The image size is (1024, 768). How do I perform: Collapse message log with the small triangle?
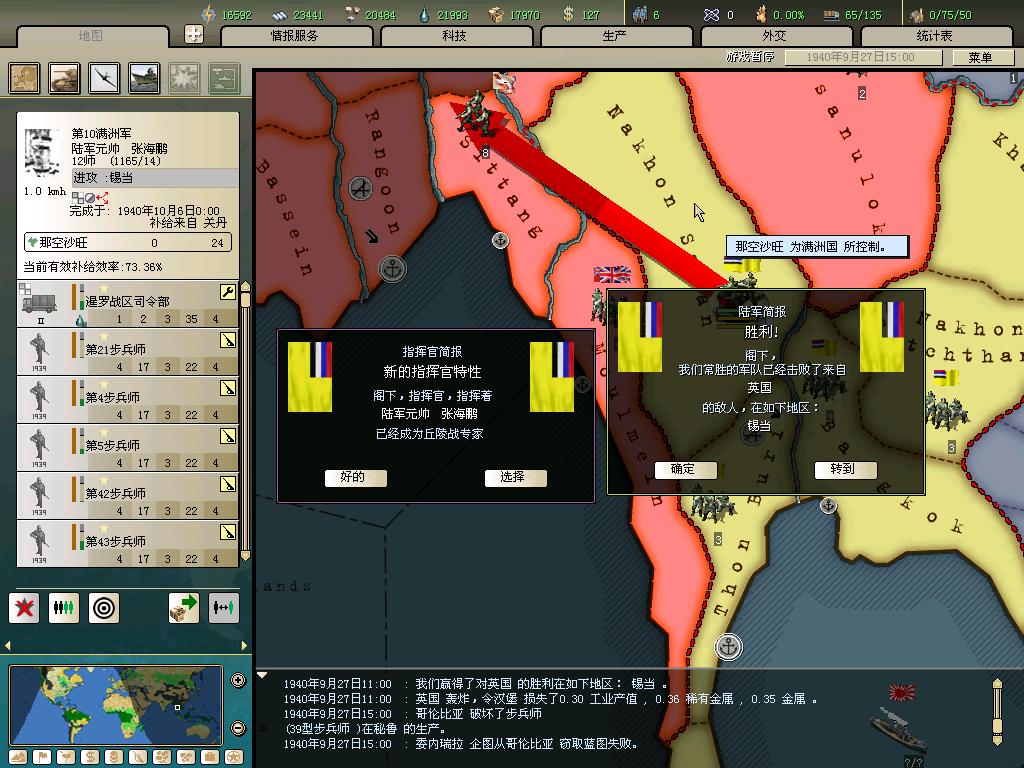(x=262, y=675)
